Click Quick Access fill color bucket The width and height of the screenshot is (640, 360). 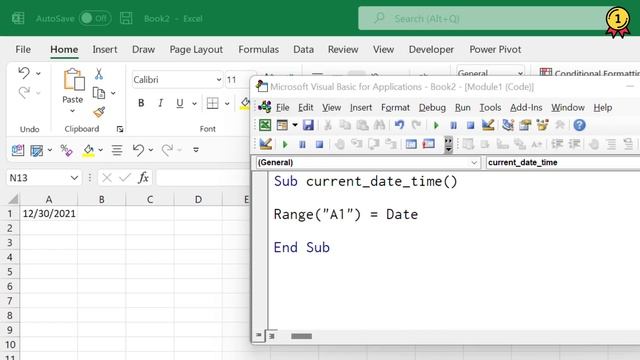coord(88,151)
